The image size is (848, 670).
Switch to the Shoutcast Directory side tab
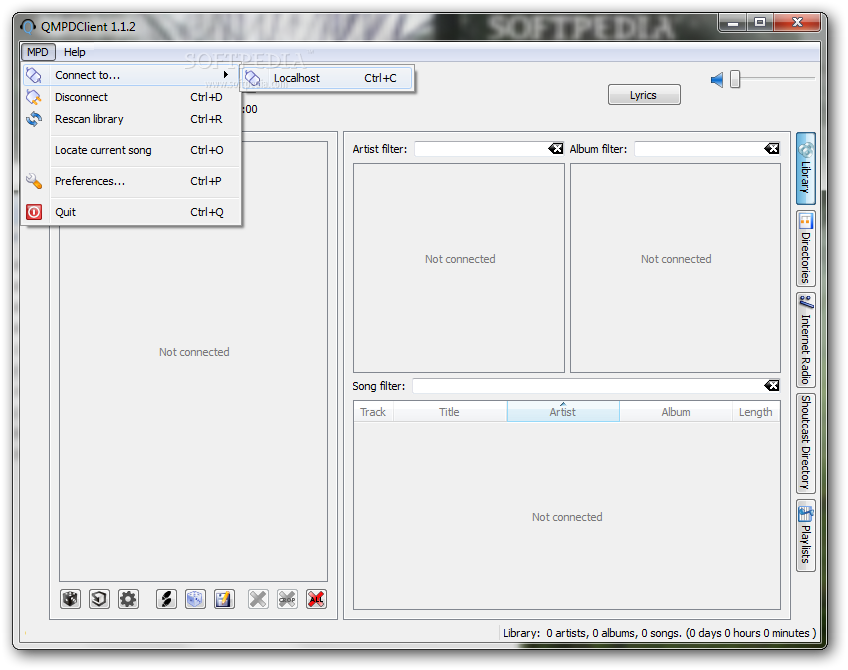coord(806,443)
